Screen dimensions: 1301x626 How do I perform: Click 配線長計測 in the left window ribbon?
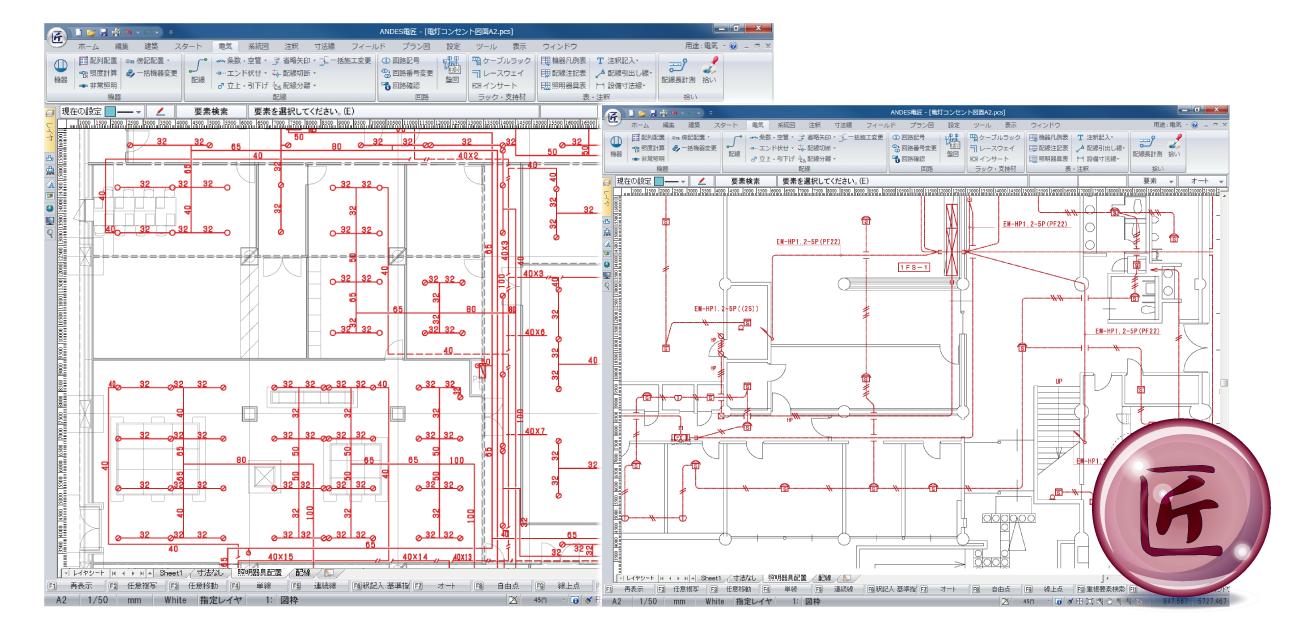click(x=677, y=71)
